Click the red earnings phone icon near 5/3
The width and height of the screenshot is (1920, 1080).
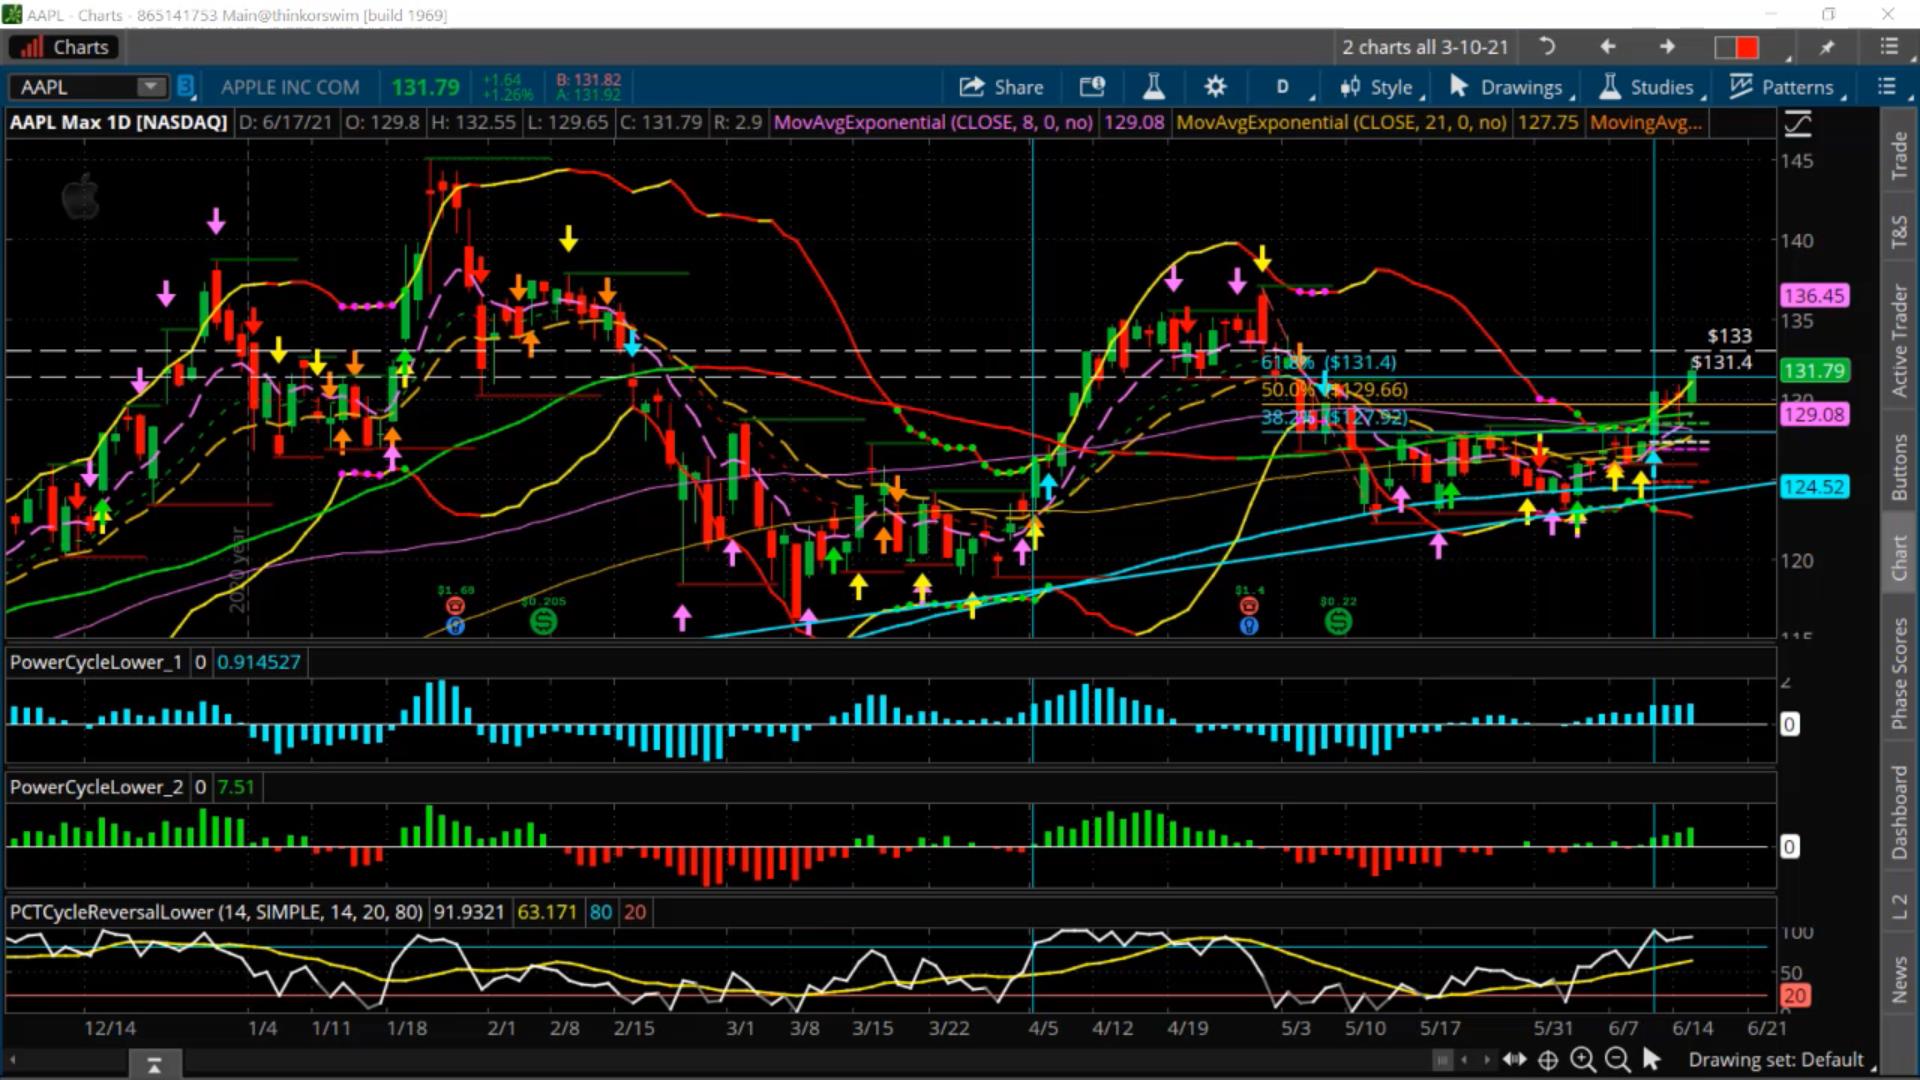tap(1248, 606)
